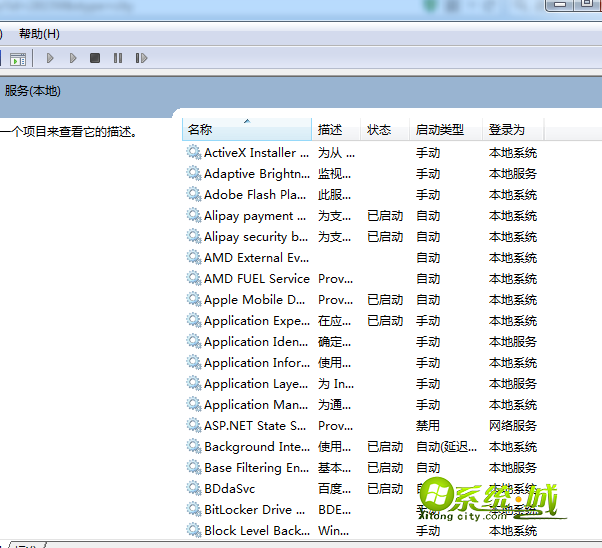Click gear icon beside BDdaSvc service
The image size is (602, 548).
[194, 489]
